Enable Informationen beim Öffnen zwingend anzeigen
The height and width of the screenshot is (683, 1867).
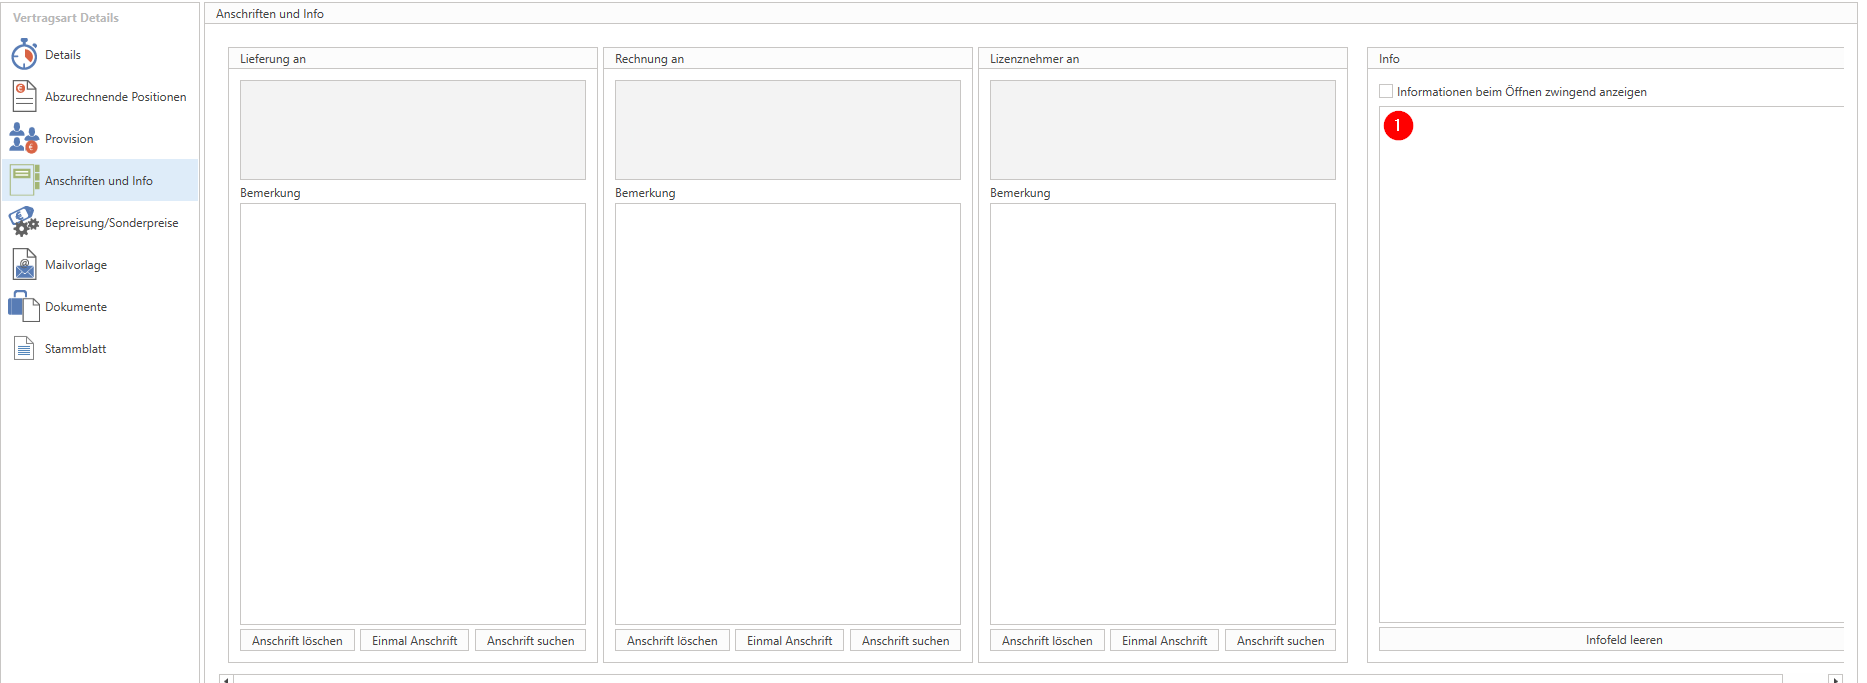pos(1386,92)
